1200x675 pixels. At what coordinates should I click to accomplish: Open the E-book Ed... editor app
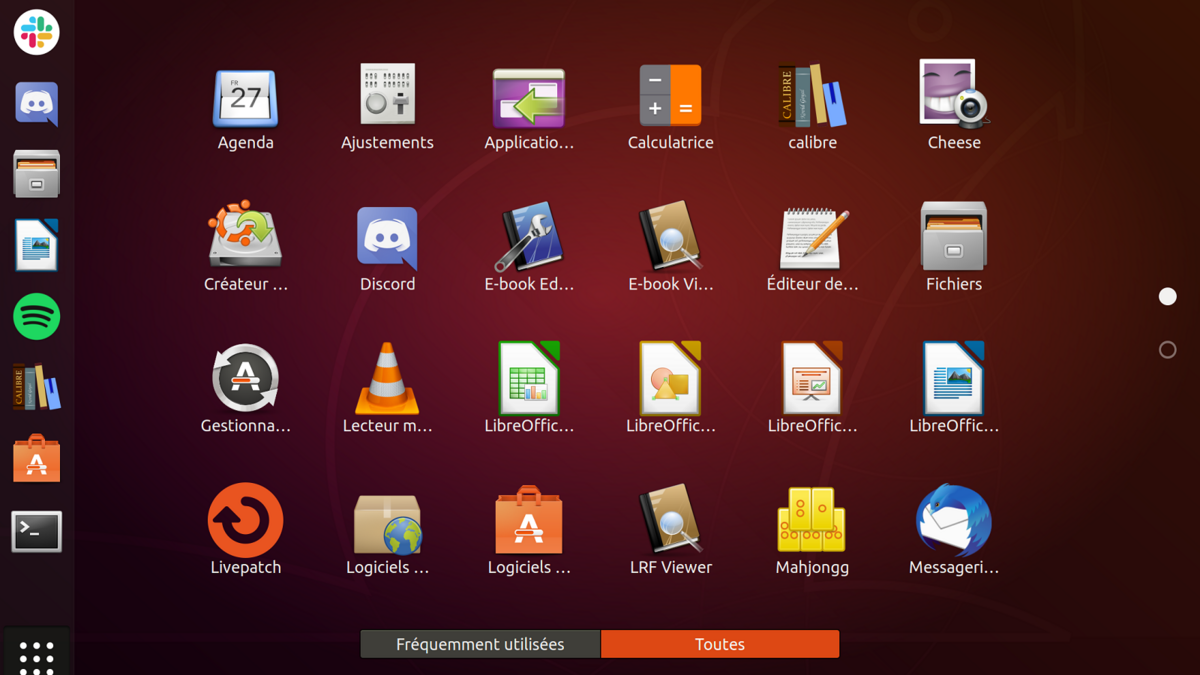click(529, 238)
